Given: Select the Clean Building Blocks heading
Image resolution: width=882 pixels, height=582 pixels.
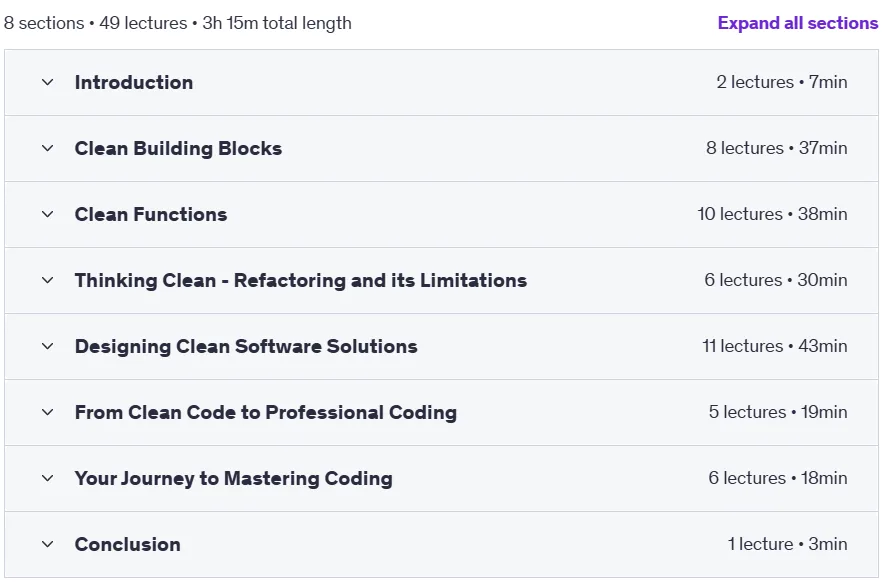Looking at the screenshot, I should coord(178,148).
